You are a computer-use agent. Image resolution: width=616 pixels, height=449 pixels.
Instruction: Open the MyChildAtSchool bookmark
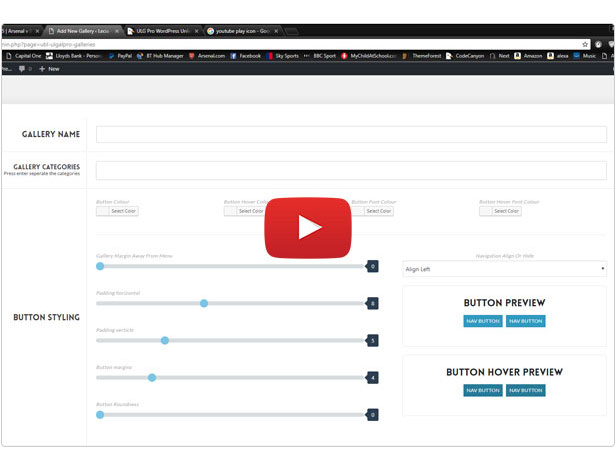[368, 56]
